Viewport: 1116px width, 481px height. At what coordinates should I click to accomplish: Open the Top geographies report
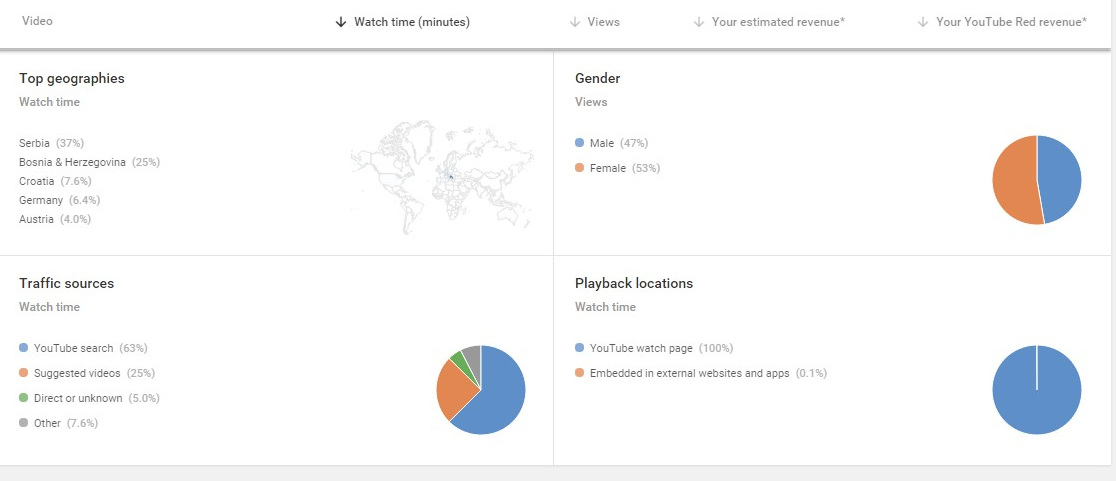72,78
